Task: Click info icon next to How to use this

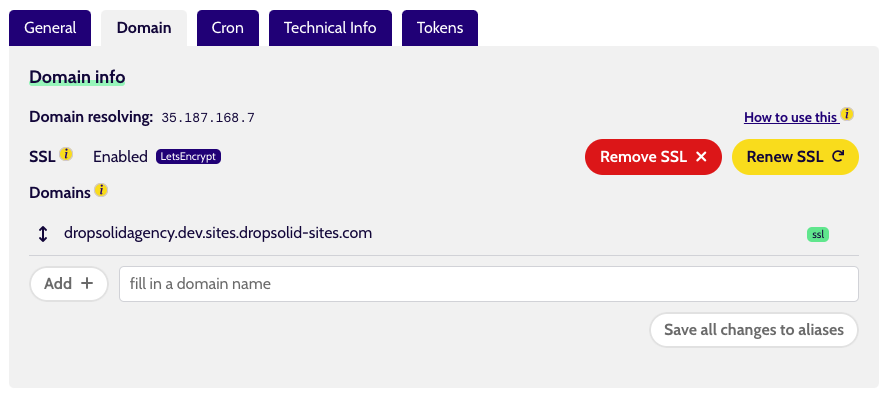Action: (847, 114)
